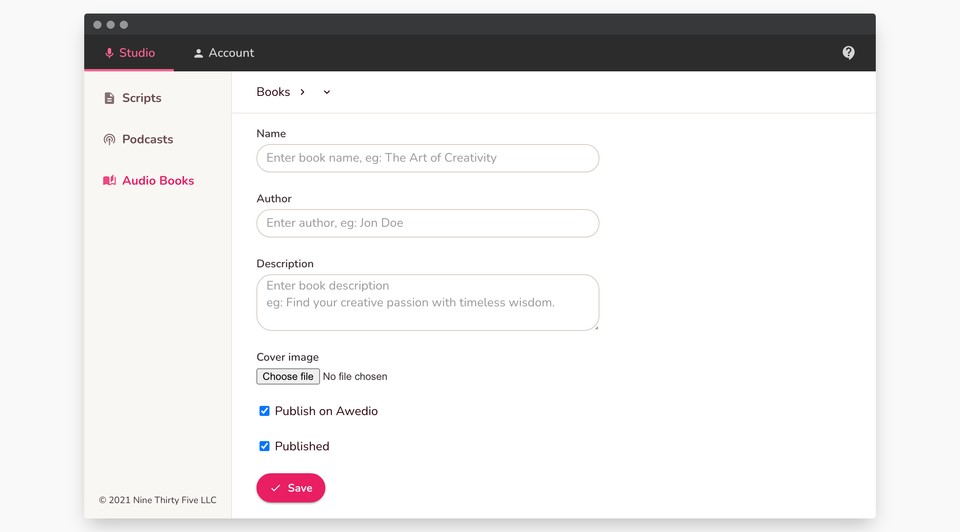Open the Account tab
The image size is (960, 532).
pyautogui.click(x=224, y=53)
